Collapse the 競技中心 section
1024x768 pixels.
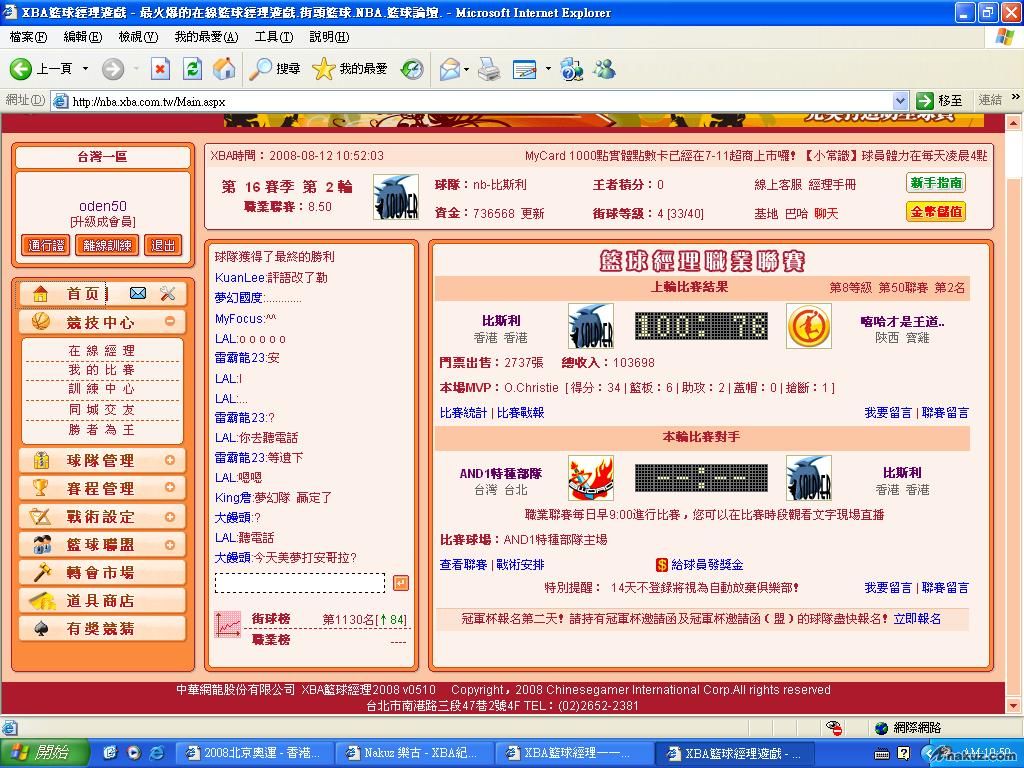(x=170, y=321)
